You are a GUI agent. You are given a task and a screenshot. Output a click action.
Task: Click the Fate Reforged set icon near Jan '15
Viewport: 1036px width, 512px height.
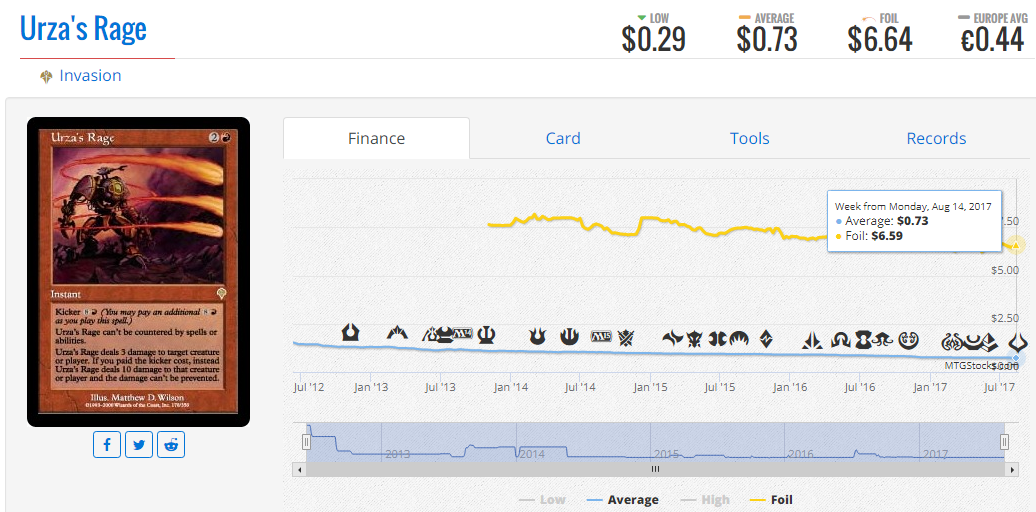point(673,338)
